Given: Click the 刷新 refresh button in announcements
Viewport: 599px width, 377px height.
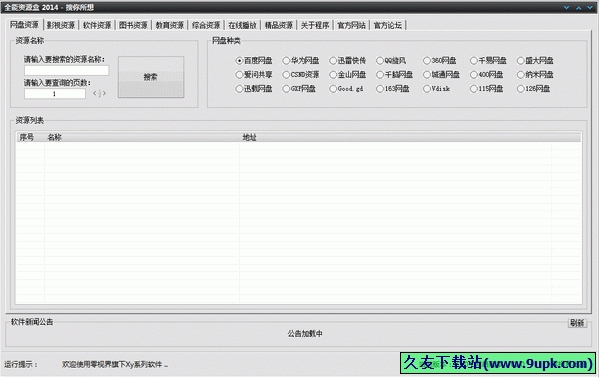Looking at the screenshot, I should [577, 323].
